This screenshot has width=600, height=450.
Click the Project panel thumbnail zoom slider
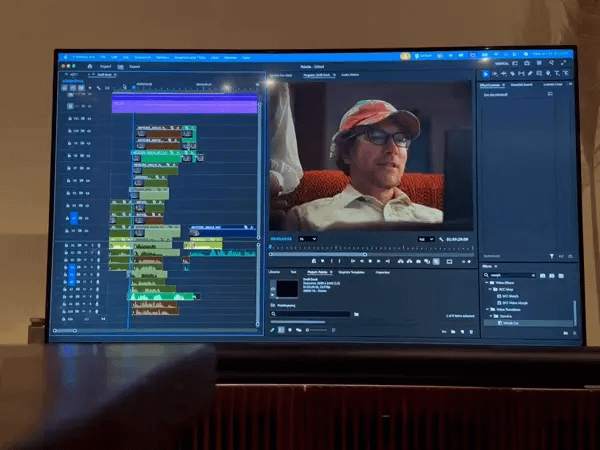(x=317, y=330)
